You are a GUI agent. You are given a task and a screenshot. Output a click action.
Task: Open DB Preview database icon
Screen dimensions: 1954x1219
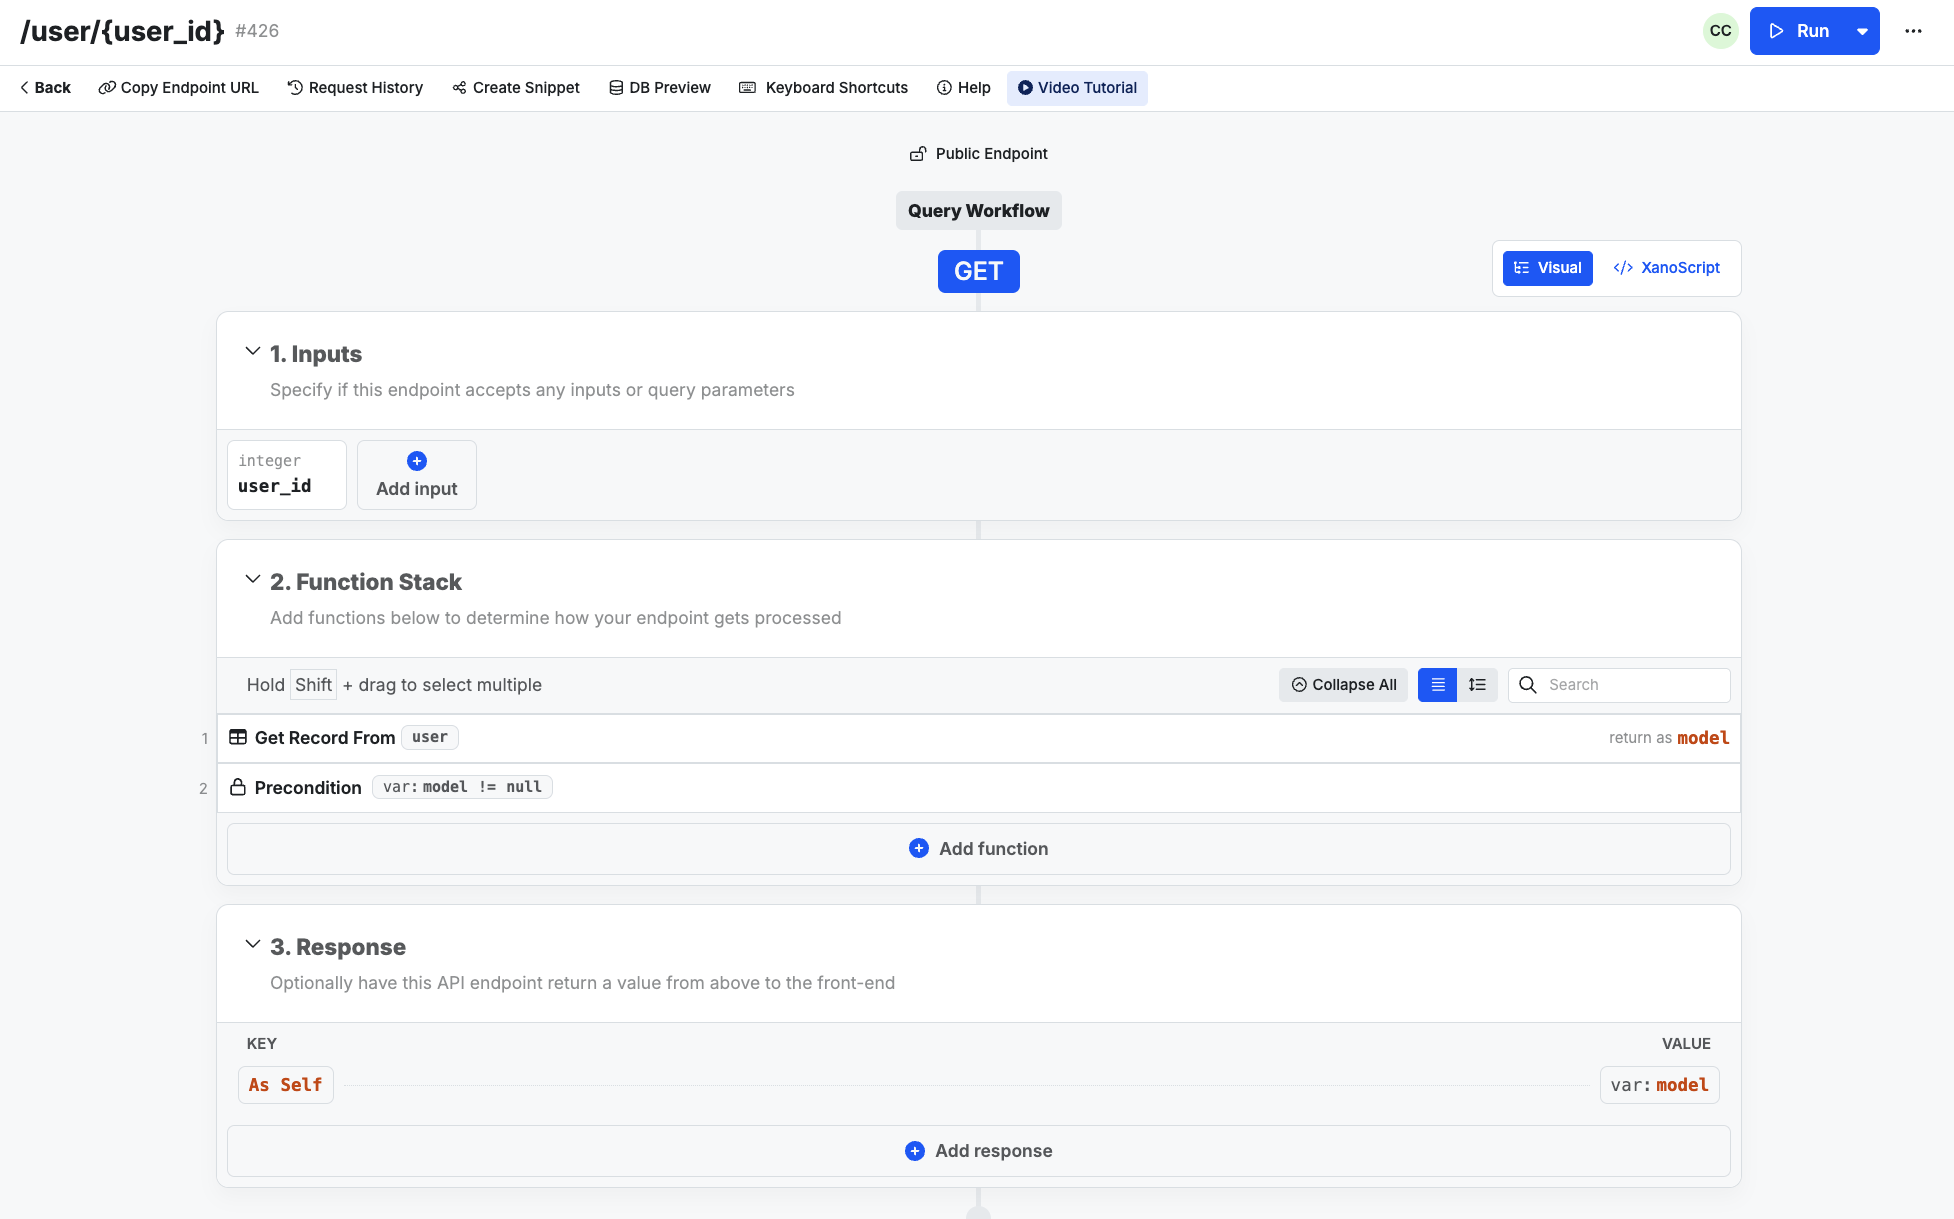coord(616,88)
